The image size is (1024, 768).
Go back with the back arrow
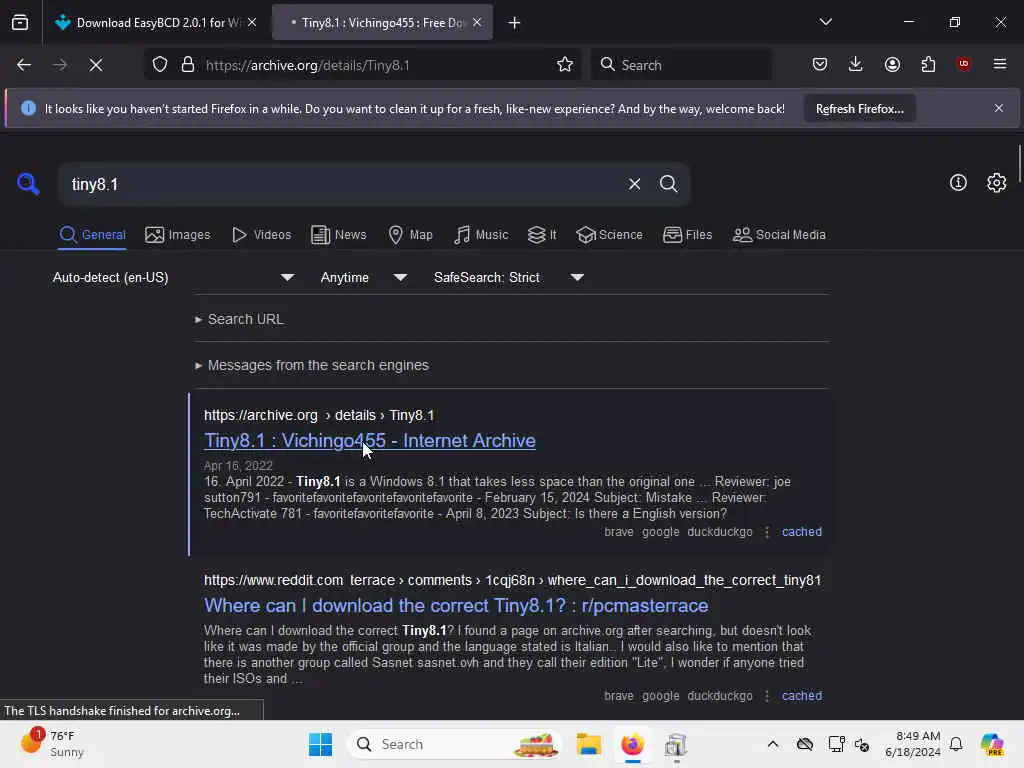24,65
